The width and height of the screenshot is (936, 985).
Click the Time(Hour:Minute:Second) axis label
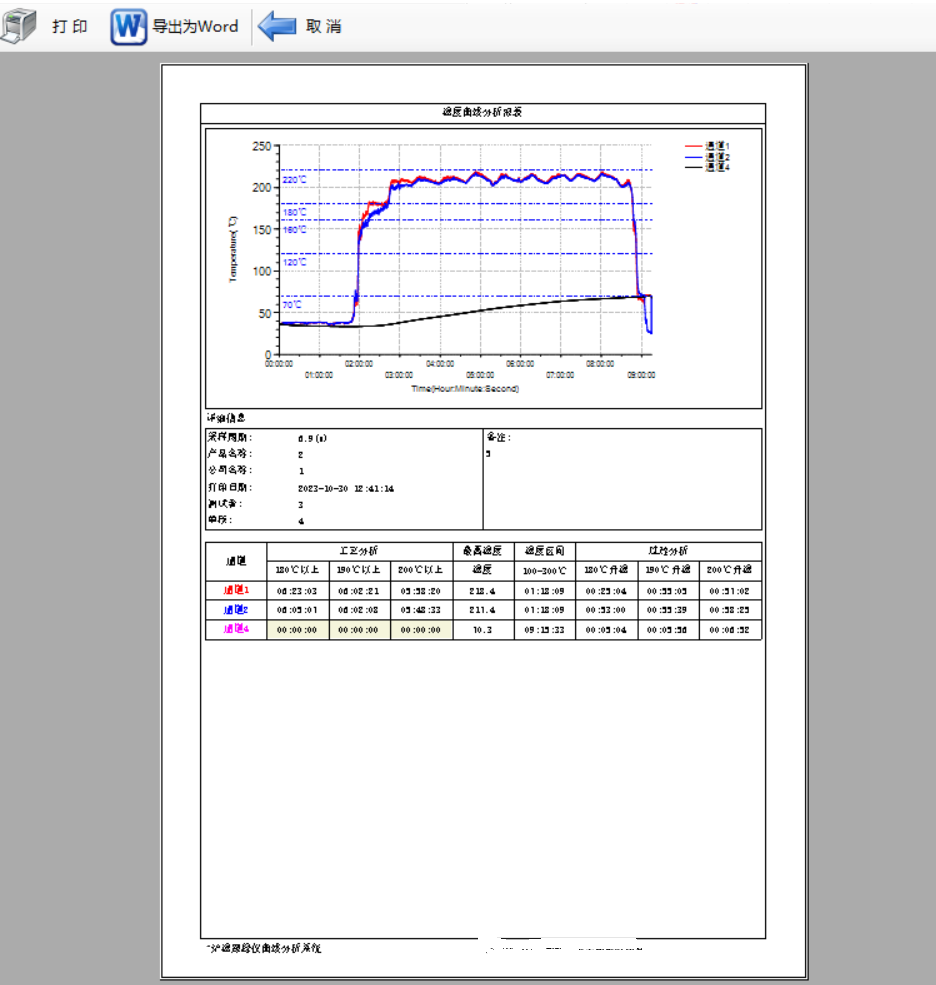(465, 388)
